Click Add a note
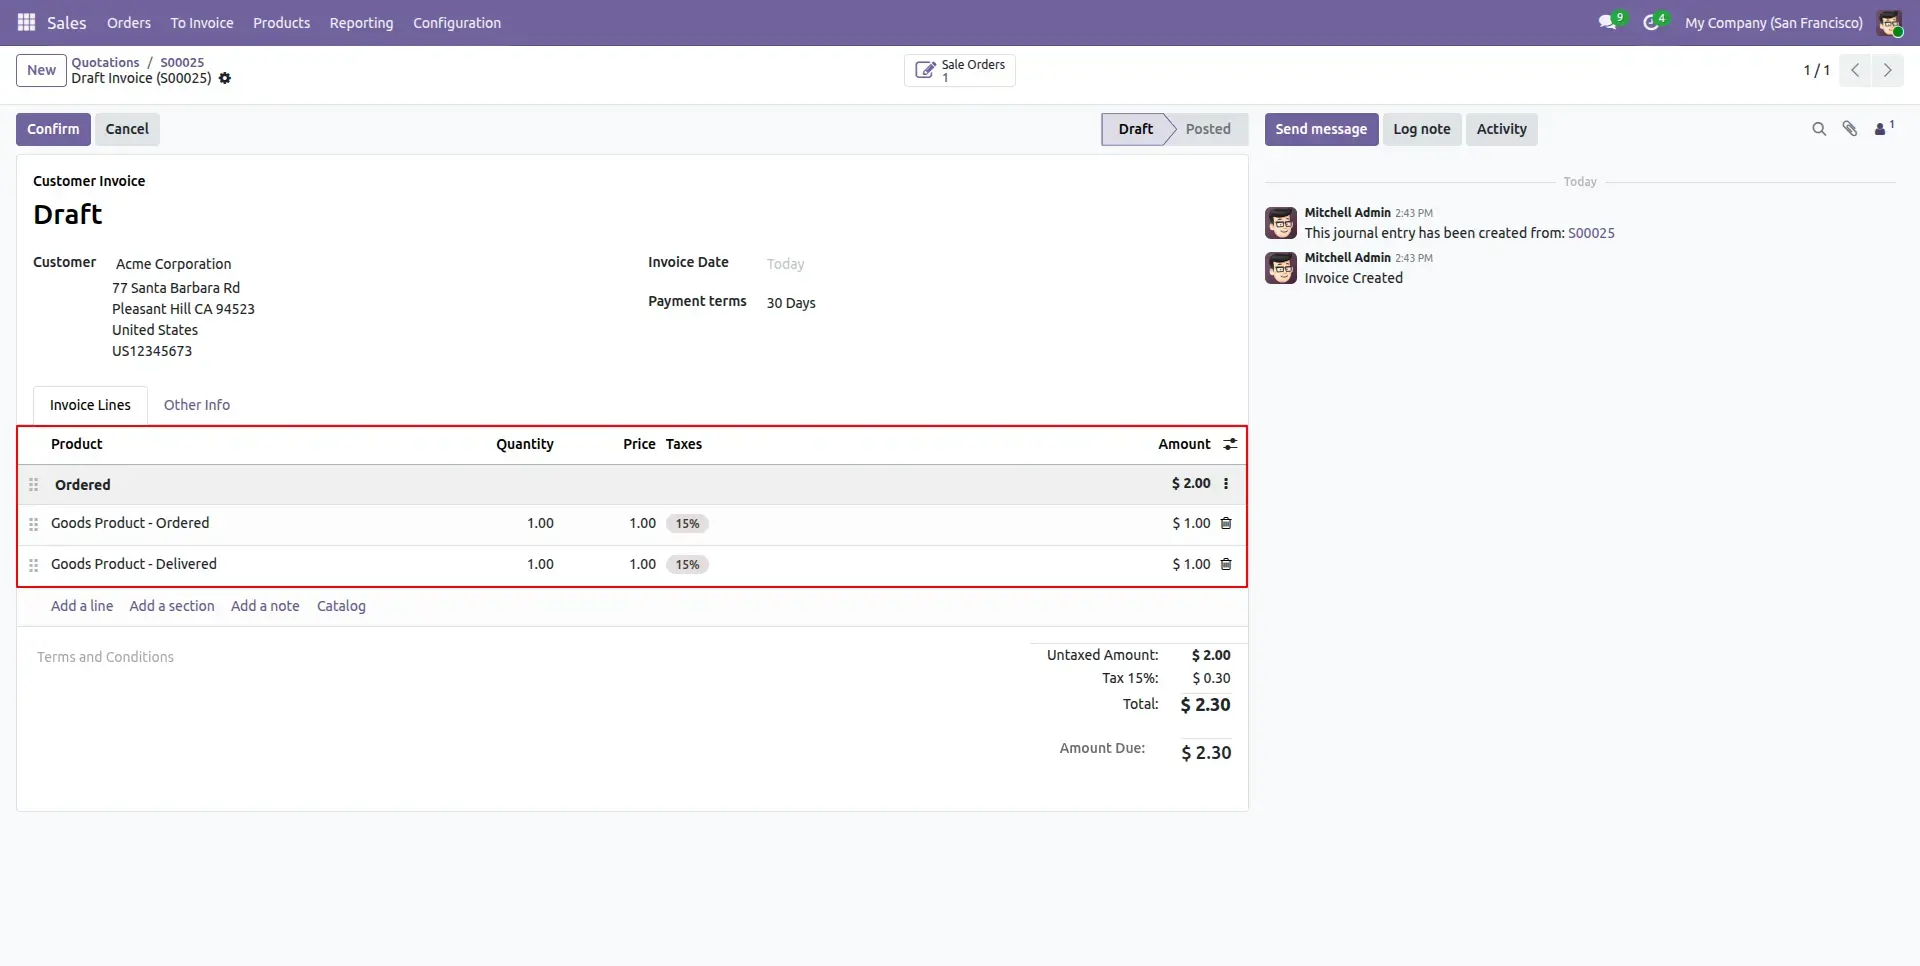This screenshot has width=1920, height=966. (x=265, y=606)
